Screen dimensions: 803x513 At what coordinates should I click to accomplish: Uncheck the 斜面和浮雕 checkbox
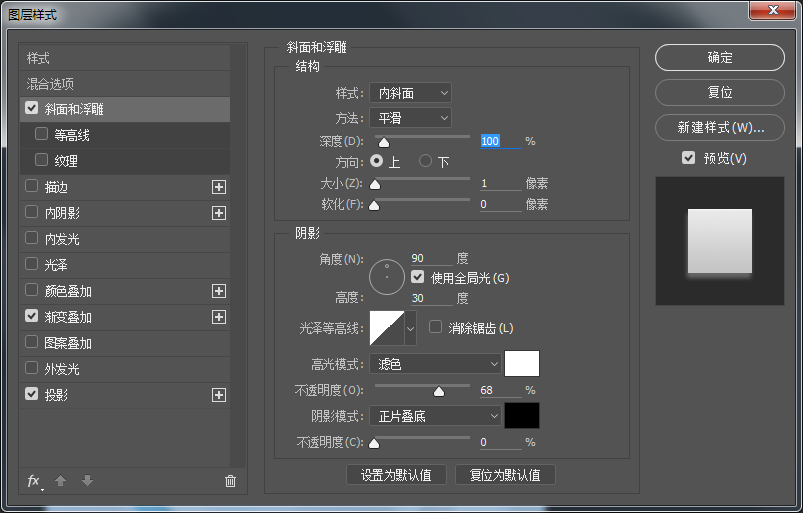tap(32, 108)
